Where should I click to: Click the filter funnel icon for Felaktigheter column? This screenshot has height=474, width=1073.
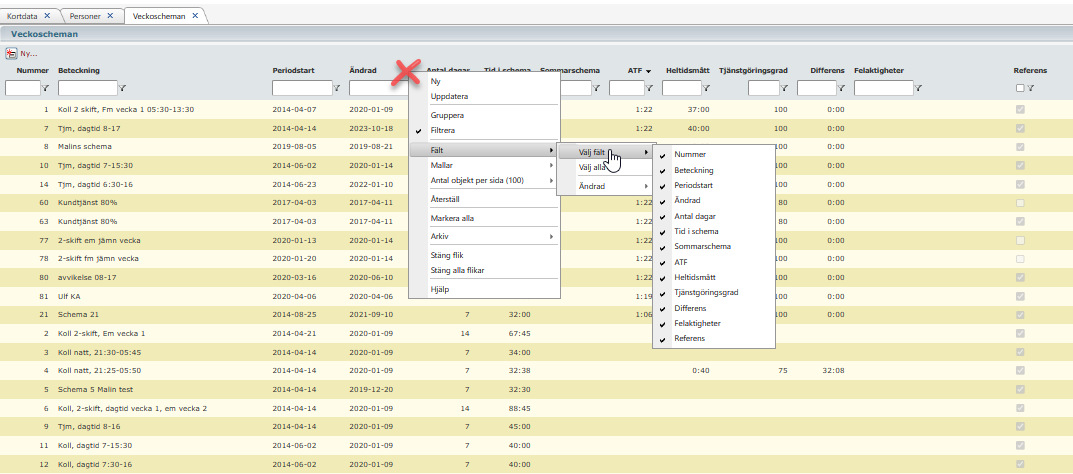coord(918,88)
